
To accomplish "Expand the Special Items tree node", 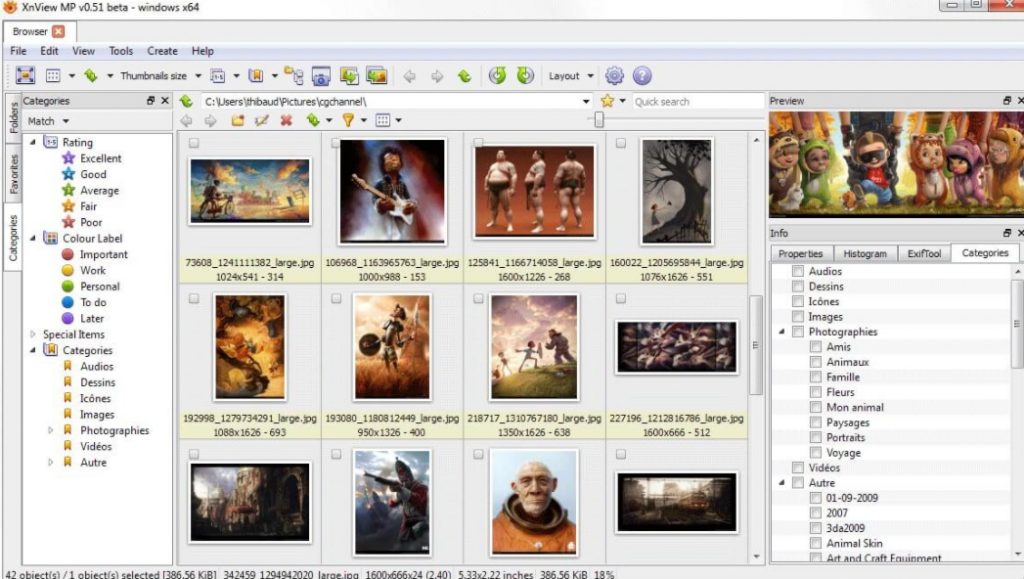I will click(33, 334).
